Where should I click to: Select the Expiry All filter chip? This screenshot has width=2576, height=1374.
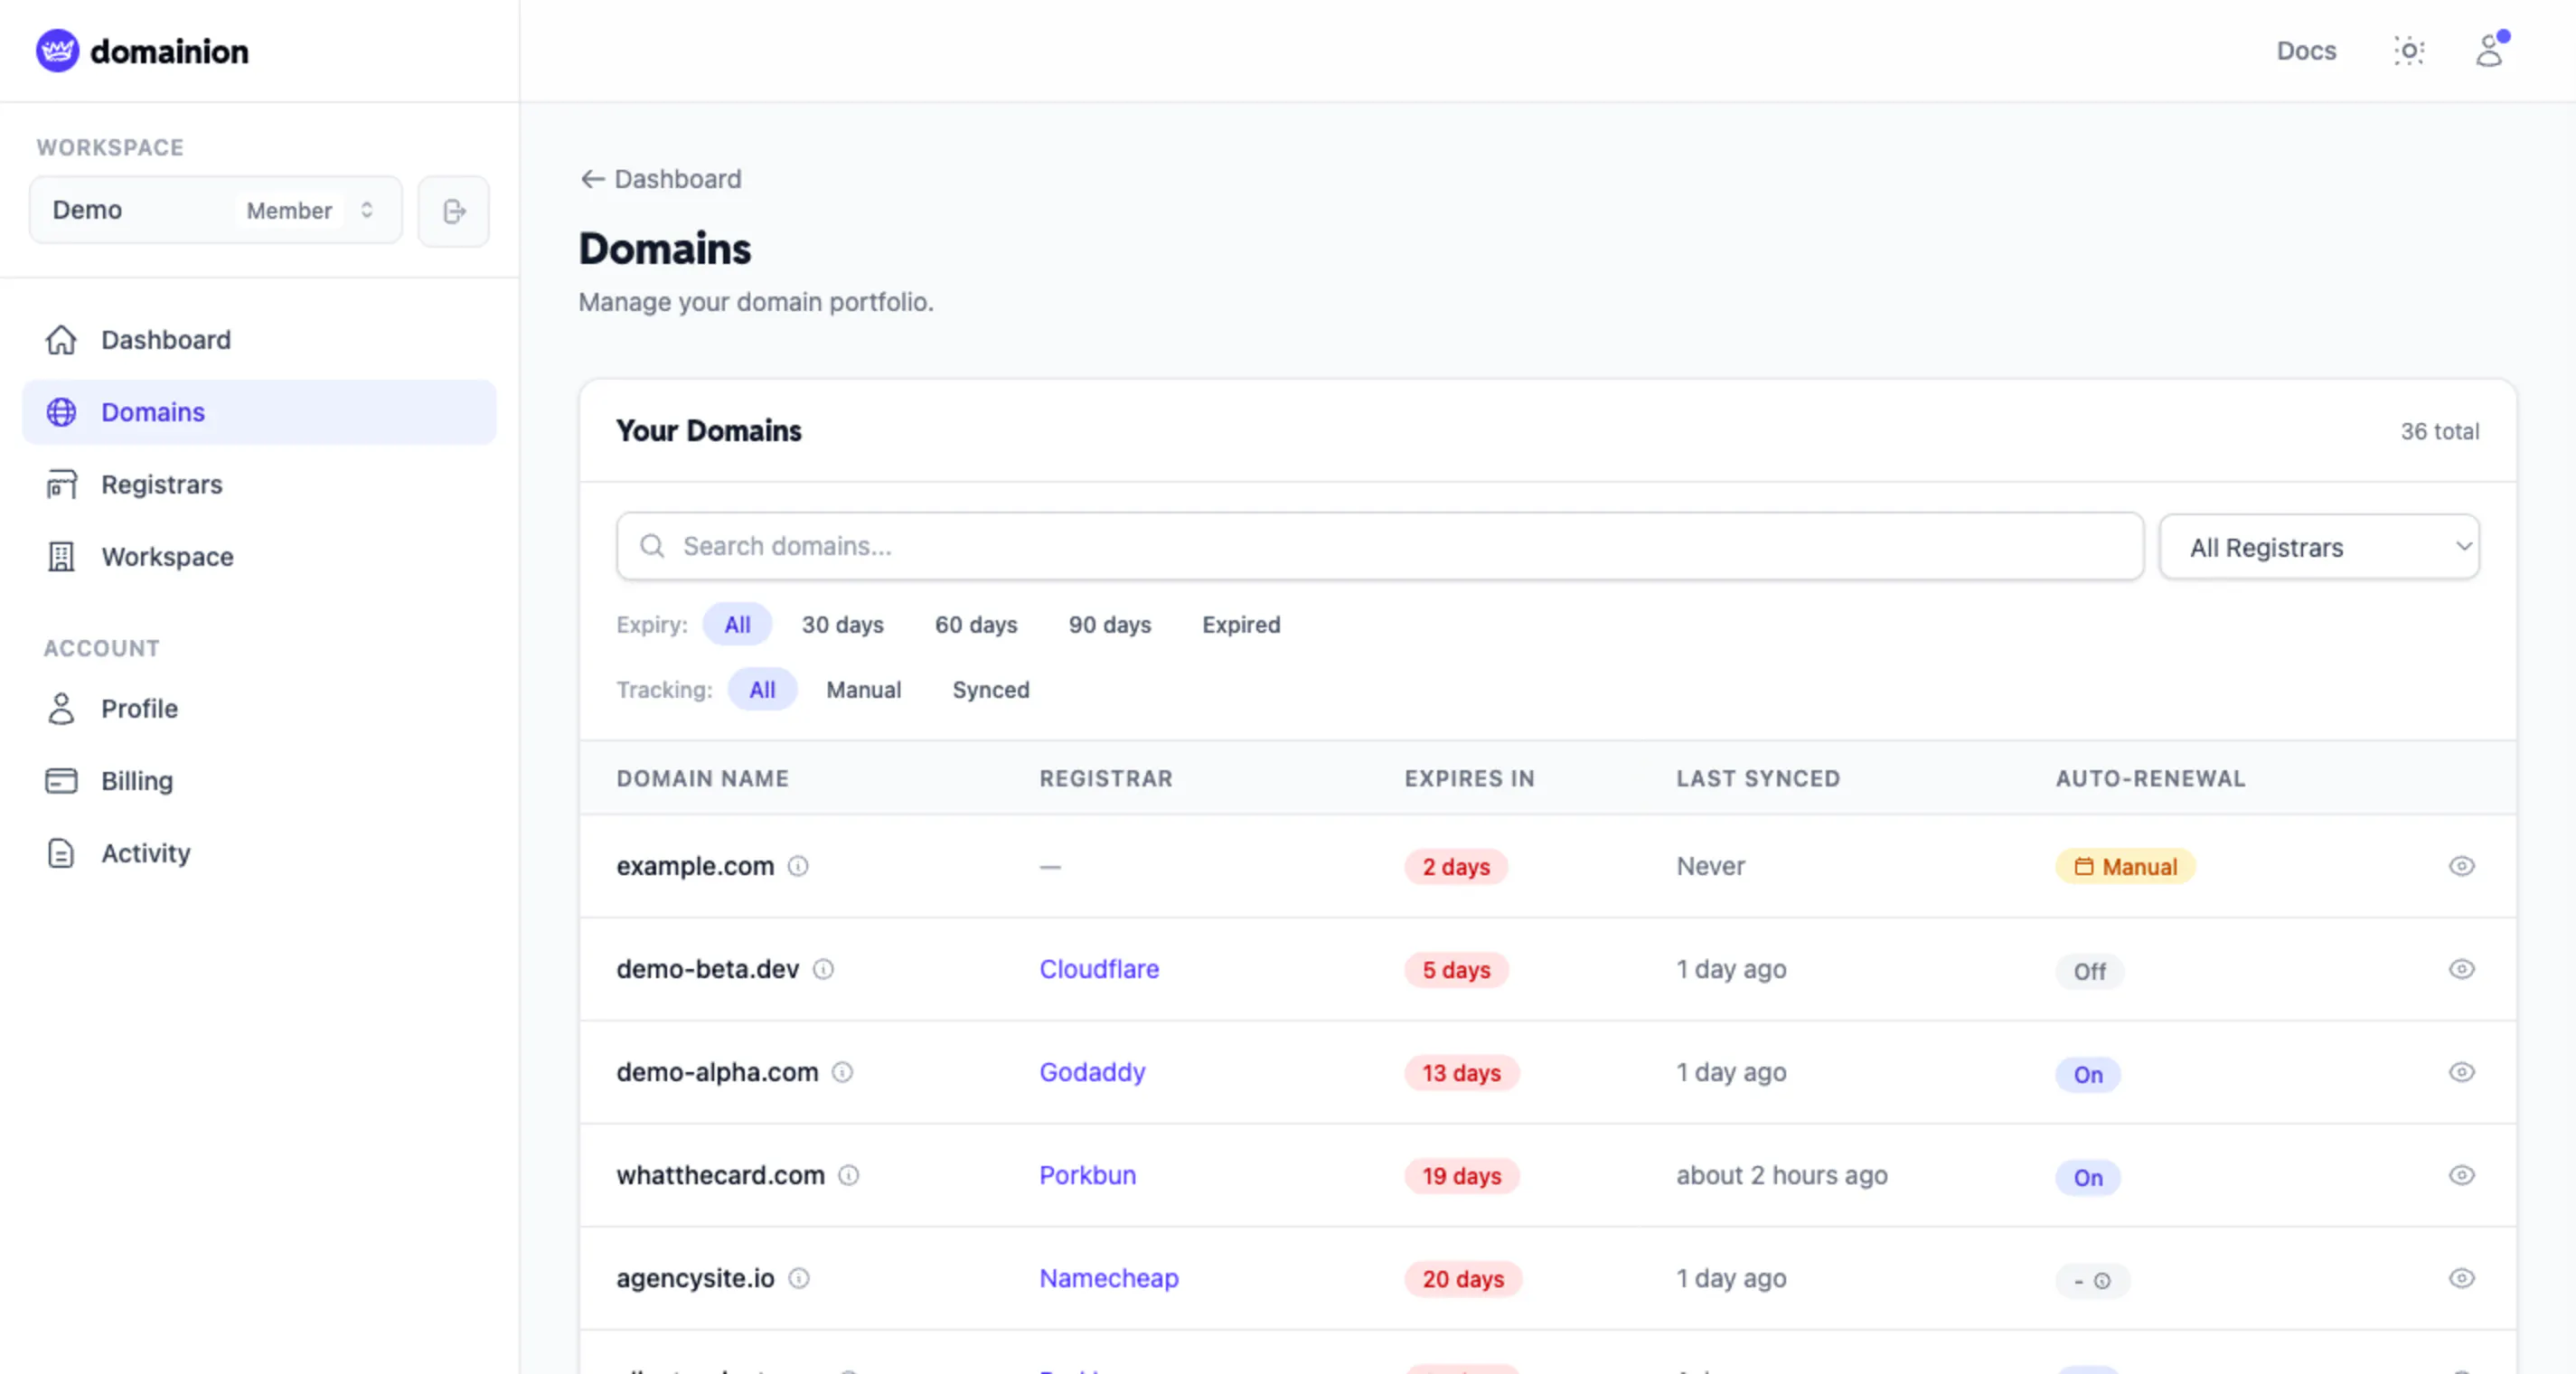(737, 625)
